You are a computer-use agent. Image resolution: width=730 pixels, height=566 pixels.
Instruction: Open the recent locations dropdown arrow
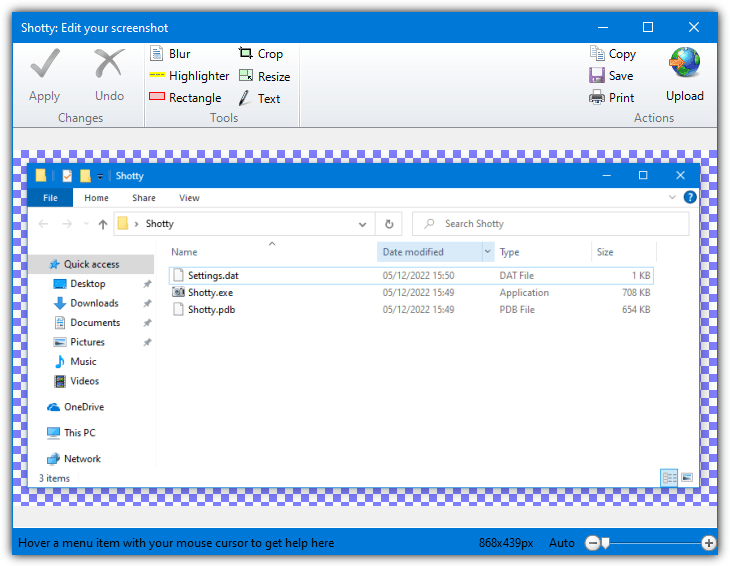[86, 224]
